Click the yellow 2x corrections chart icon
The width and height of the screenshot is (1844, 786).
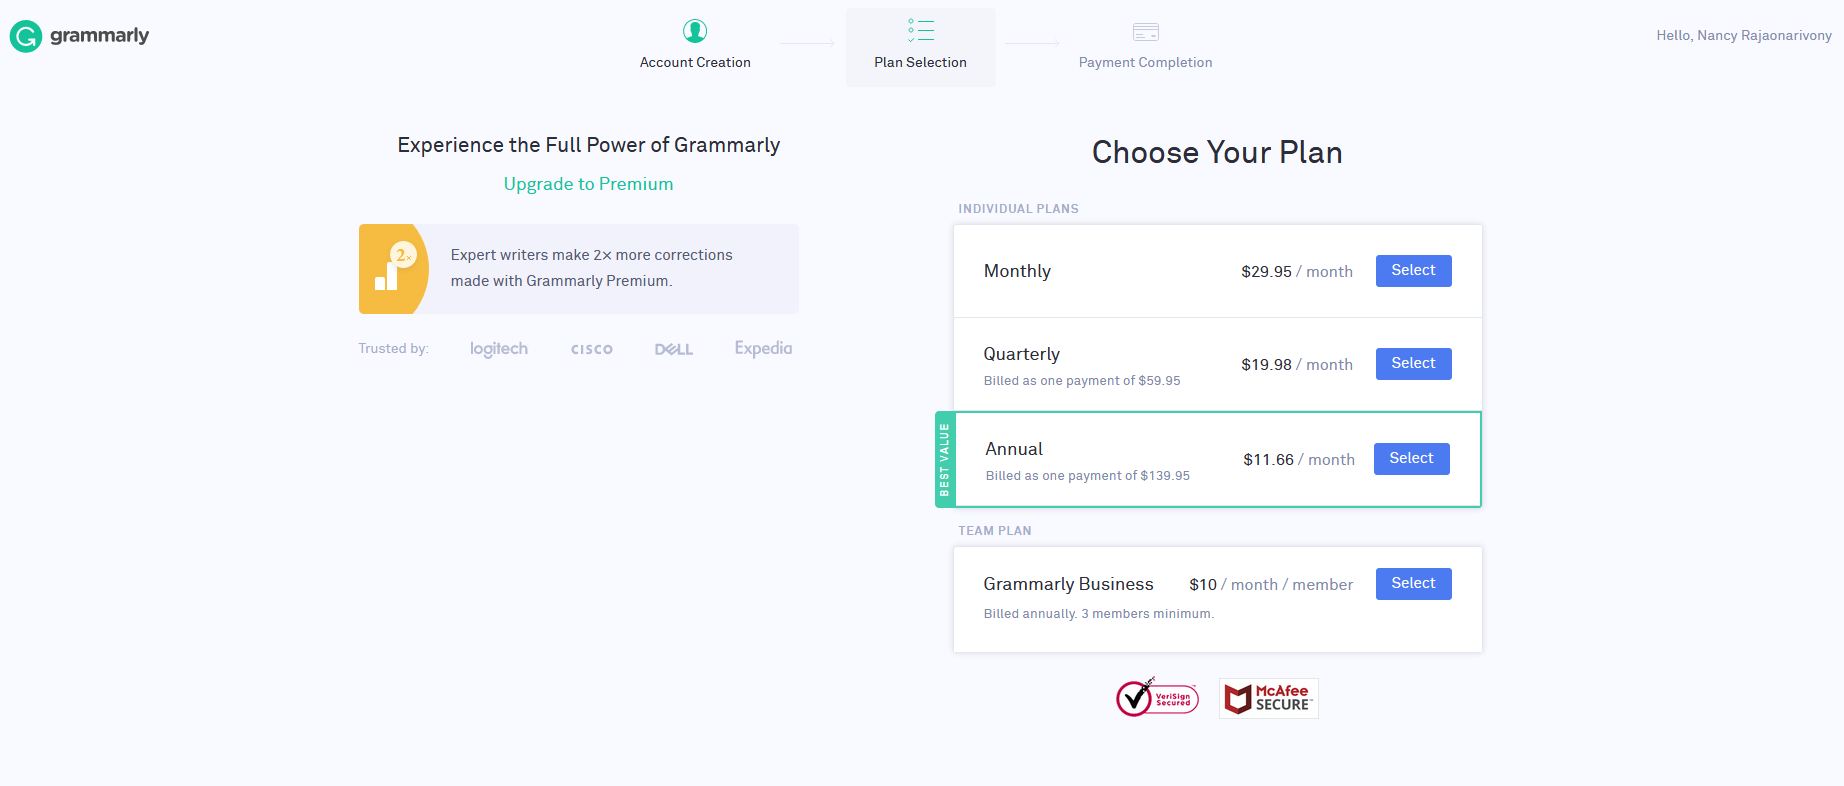394,269
